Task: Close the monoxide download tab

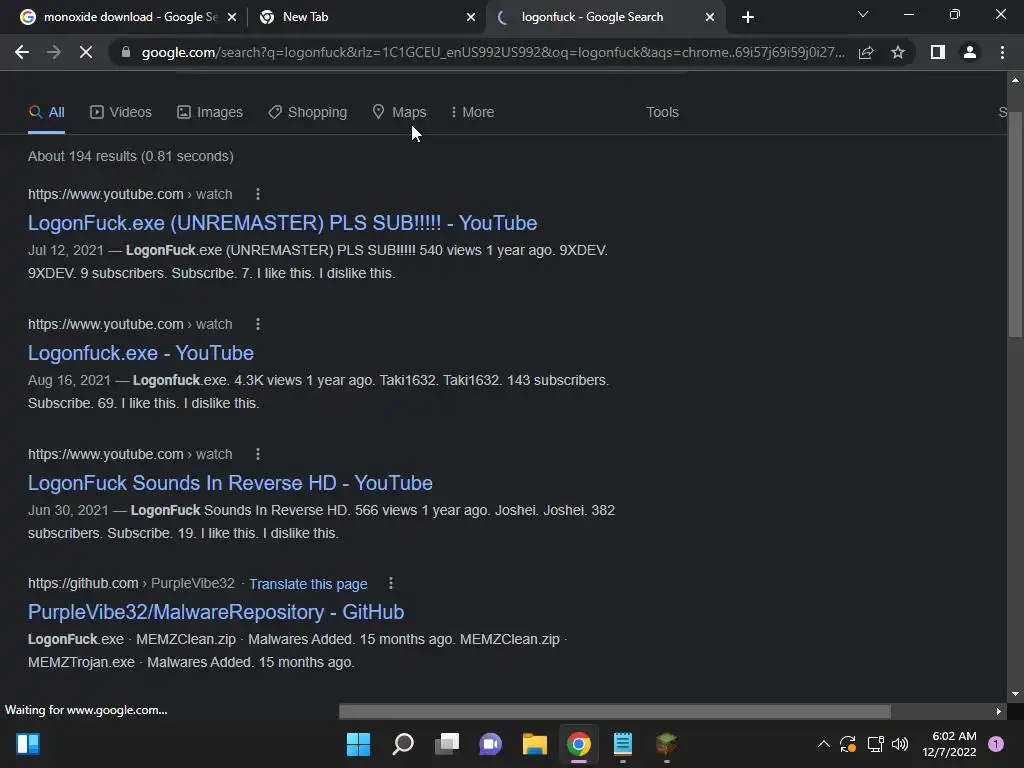Action: 232,17
